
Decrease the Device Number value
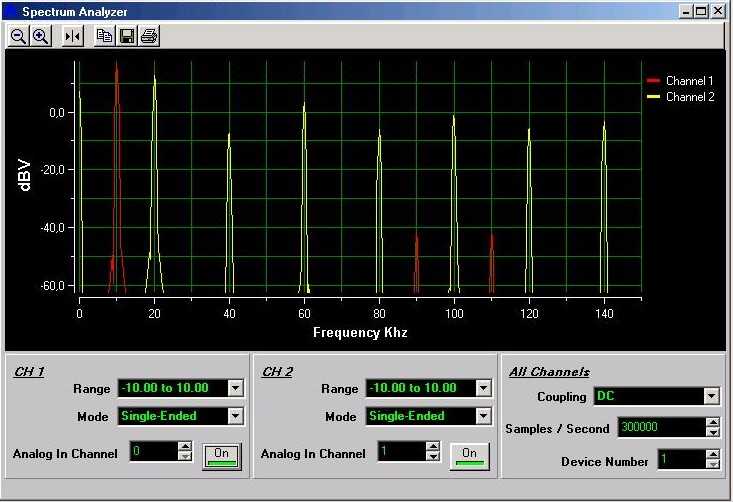click(x=713, y=464)
